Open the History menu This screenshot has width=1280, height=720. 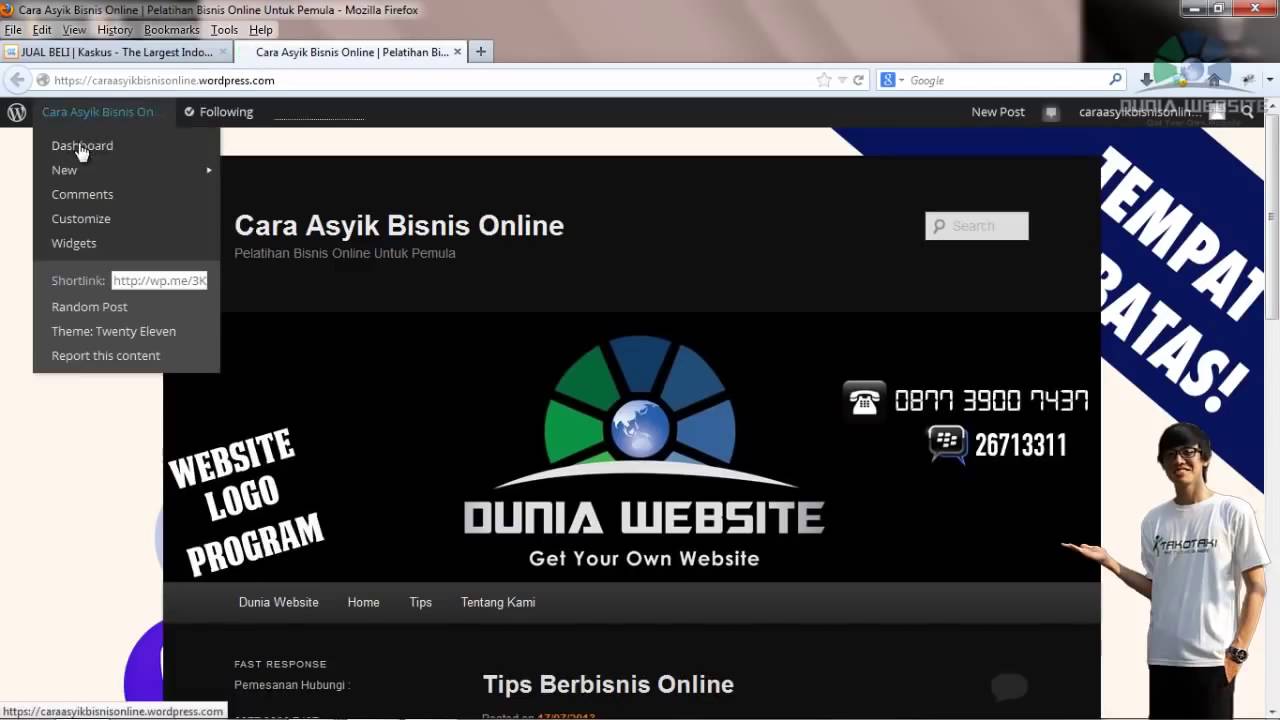pos(115,30)
